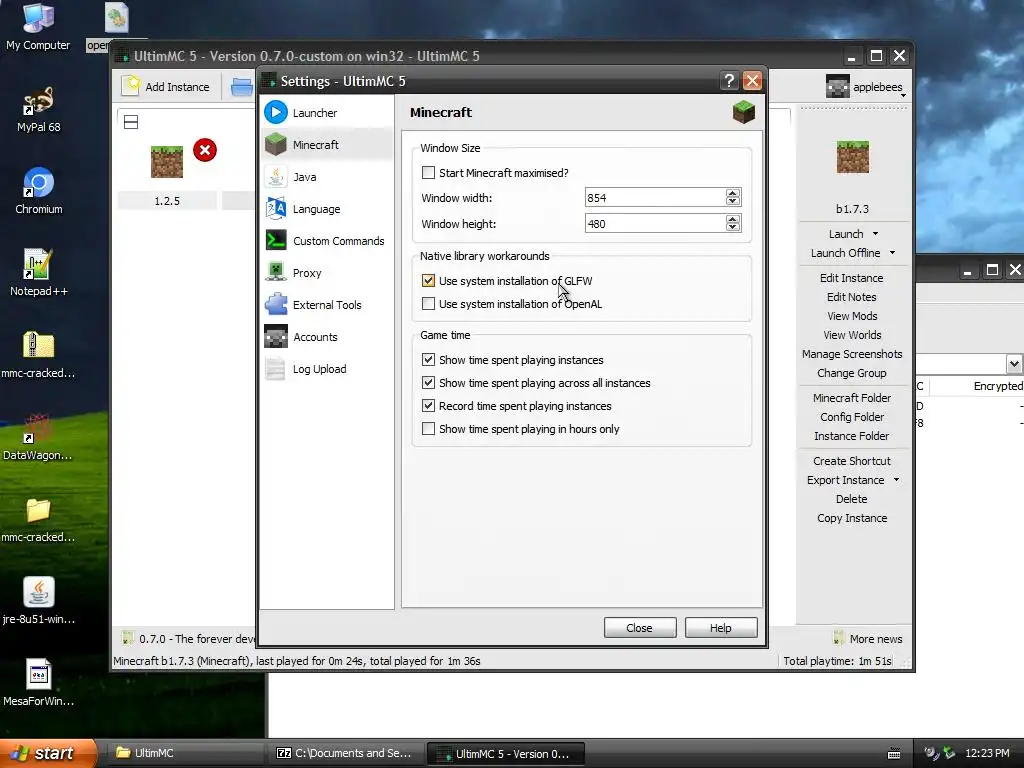Click the External Tools puzzle piece icon

coord(276,304)
